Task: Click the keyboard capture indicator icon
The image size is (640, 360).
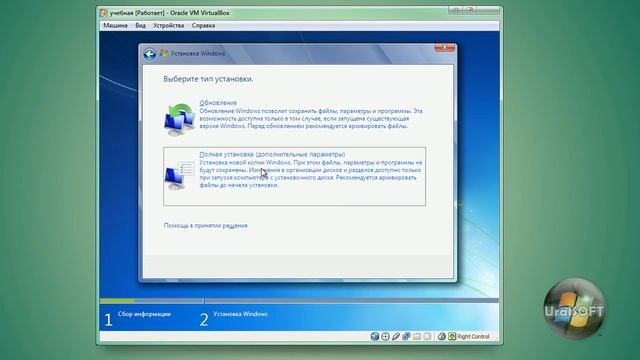Action: coord(452,336)
